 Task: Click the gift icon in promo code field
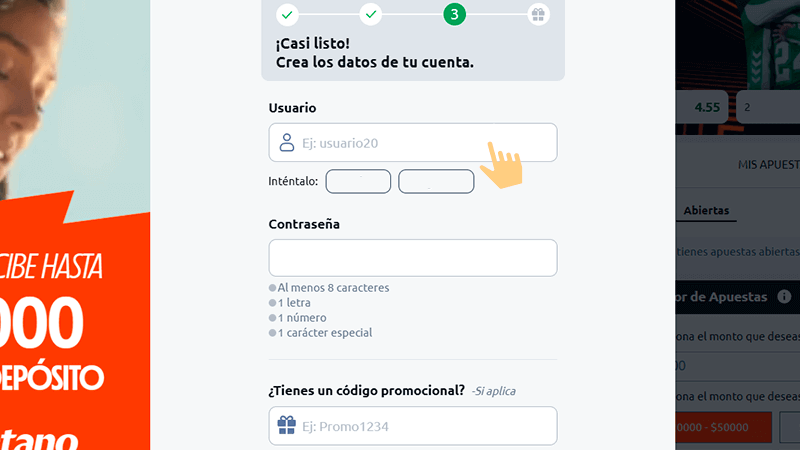point(286,427)
